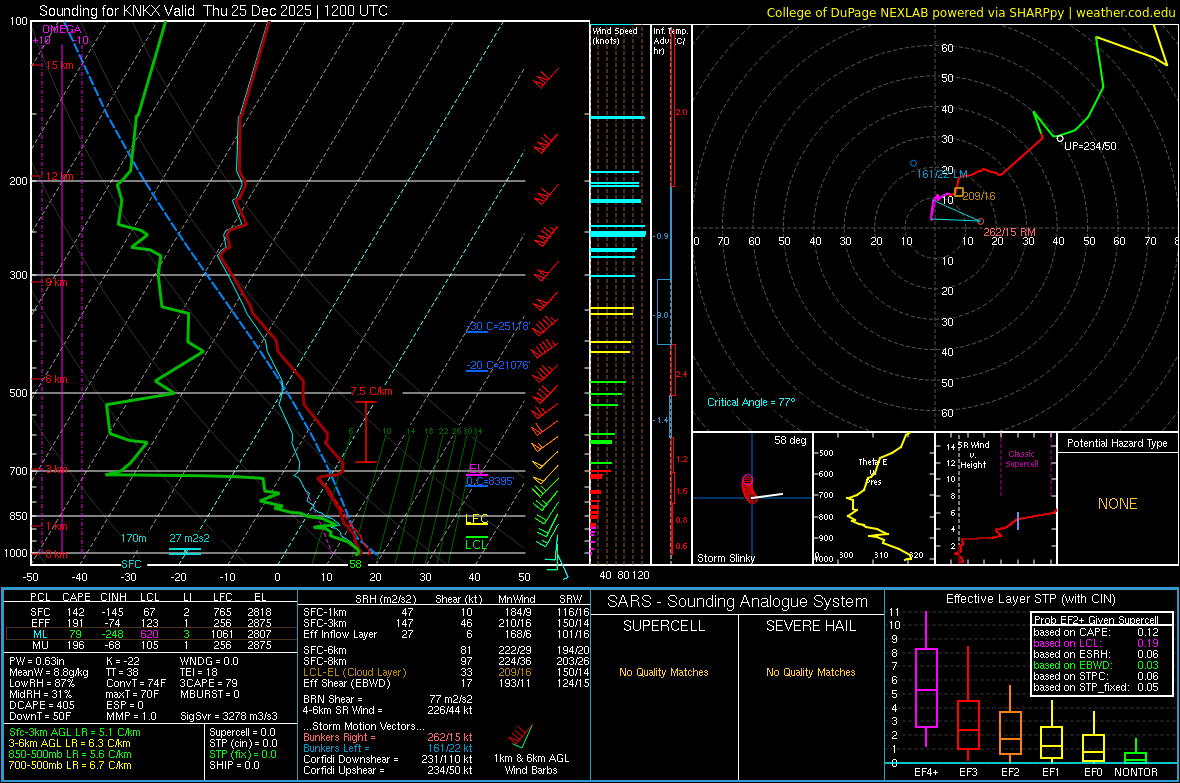Image resolution: width=1180 pixels, height=783 pixels.
Task: Click the 'SEVERE HAIL' SARS column heading
Action: click(810, 626)
